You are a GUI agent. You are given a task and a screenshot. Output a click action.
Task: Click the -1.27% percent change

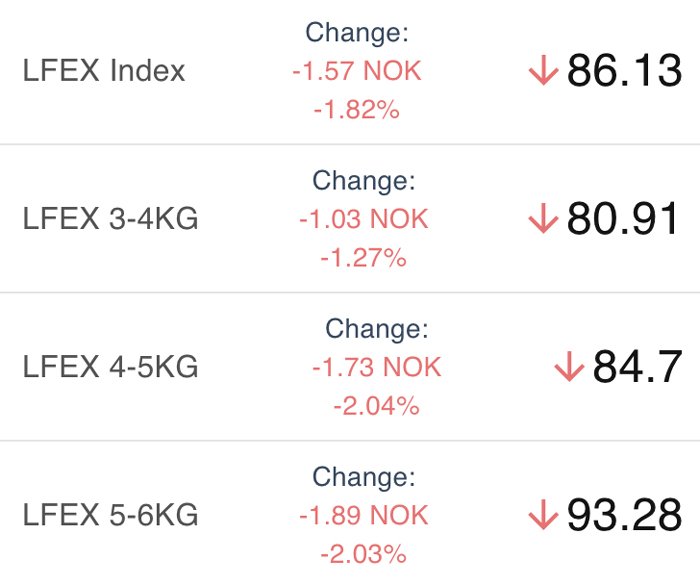tap(363, 258)
